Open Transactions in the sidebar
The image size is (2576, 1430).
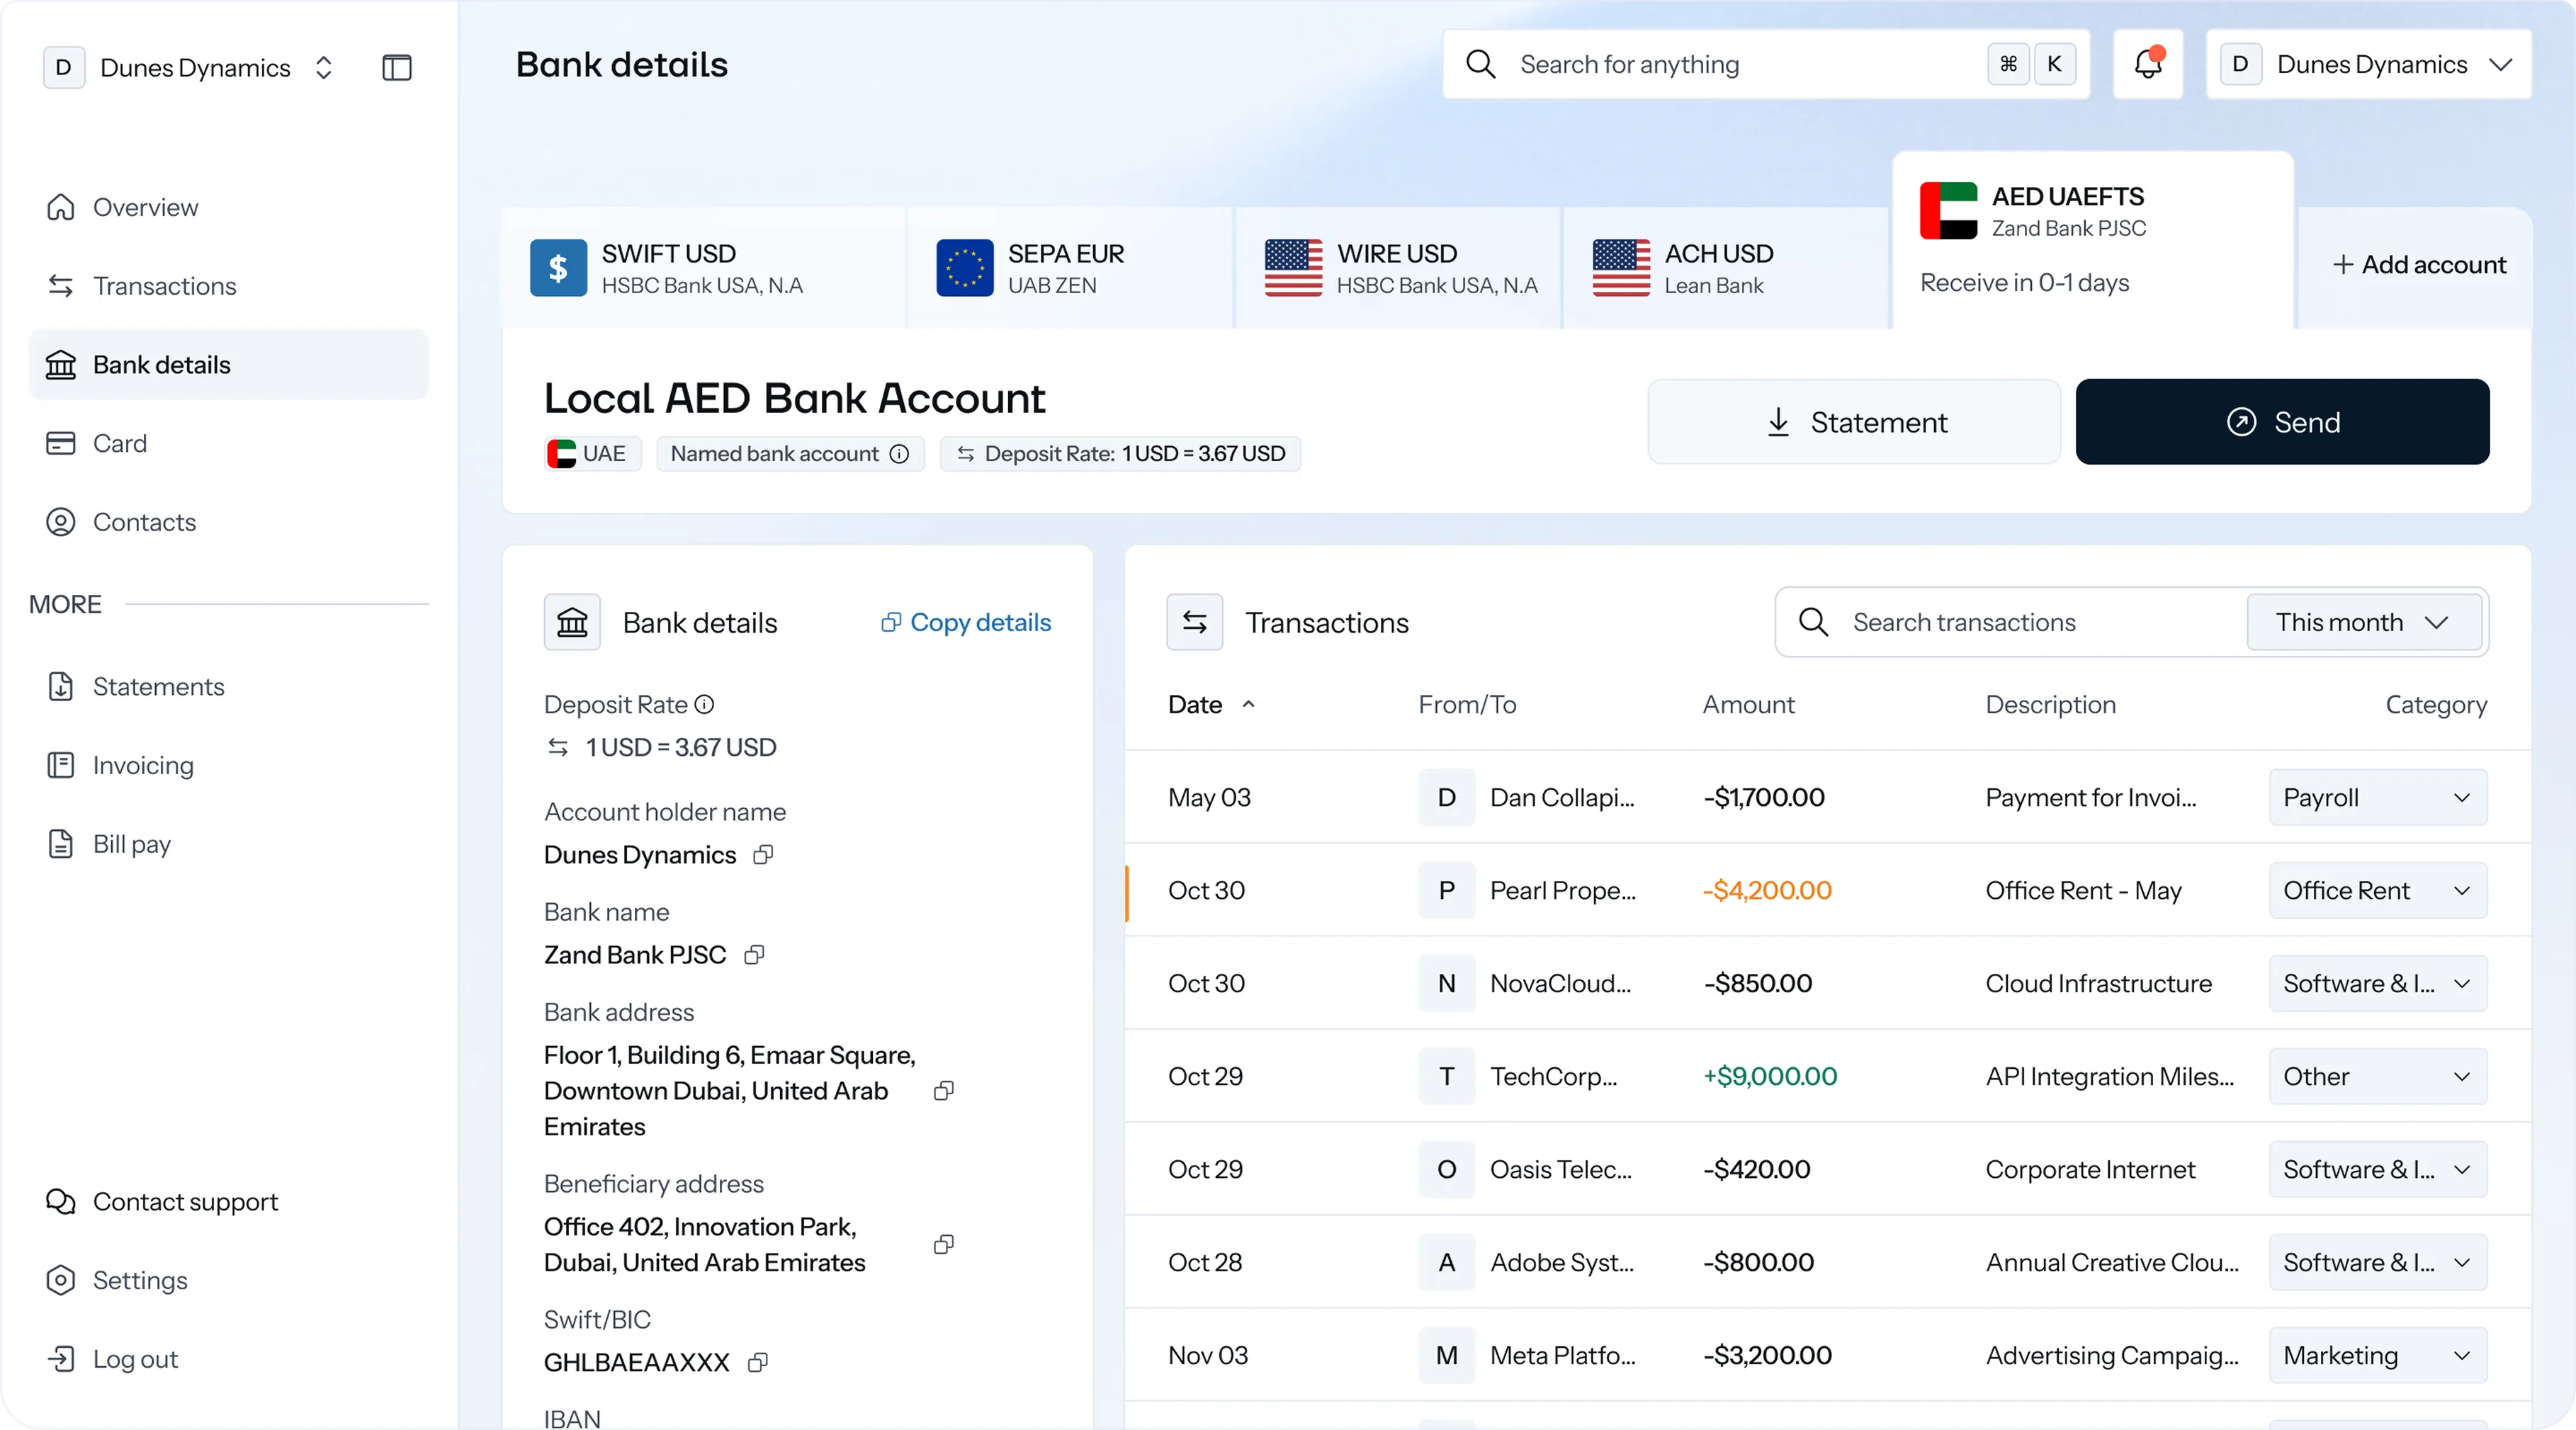[228, 286]
